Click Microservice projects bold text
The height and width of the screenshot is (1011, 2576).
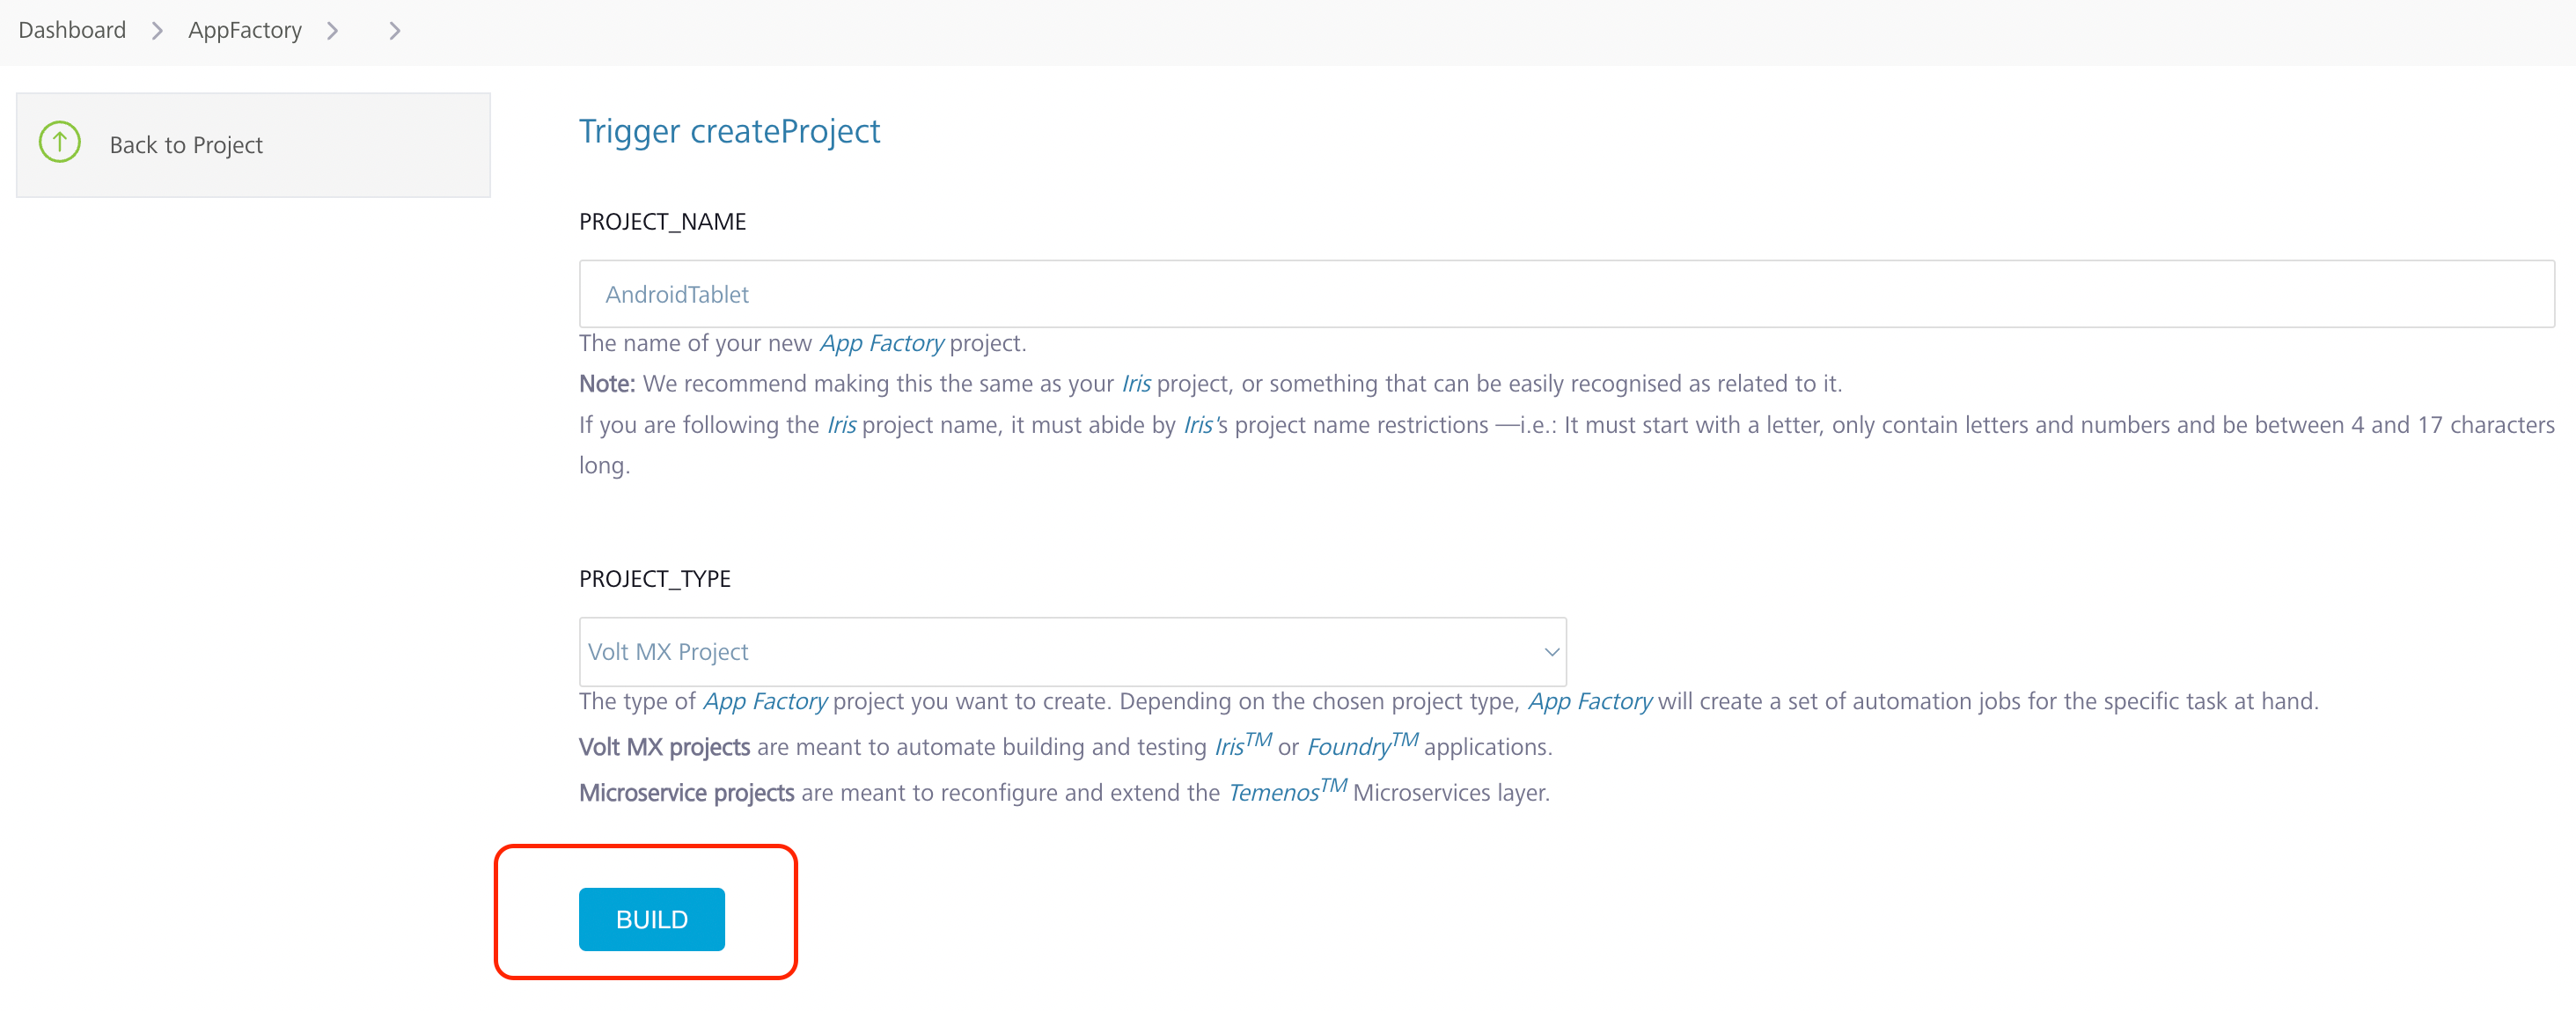686,793
